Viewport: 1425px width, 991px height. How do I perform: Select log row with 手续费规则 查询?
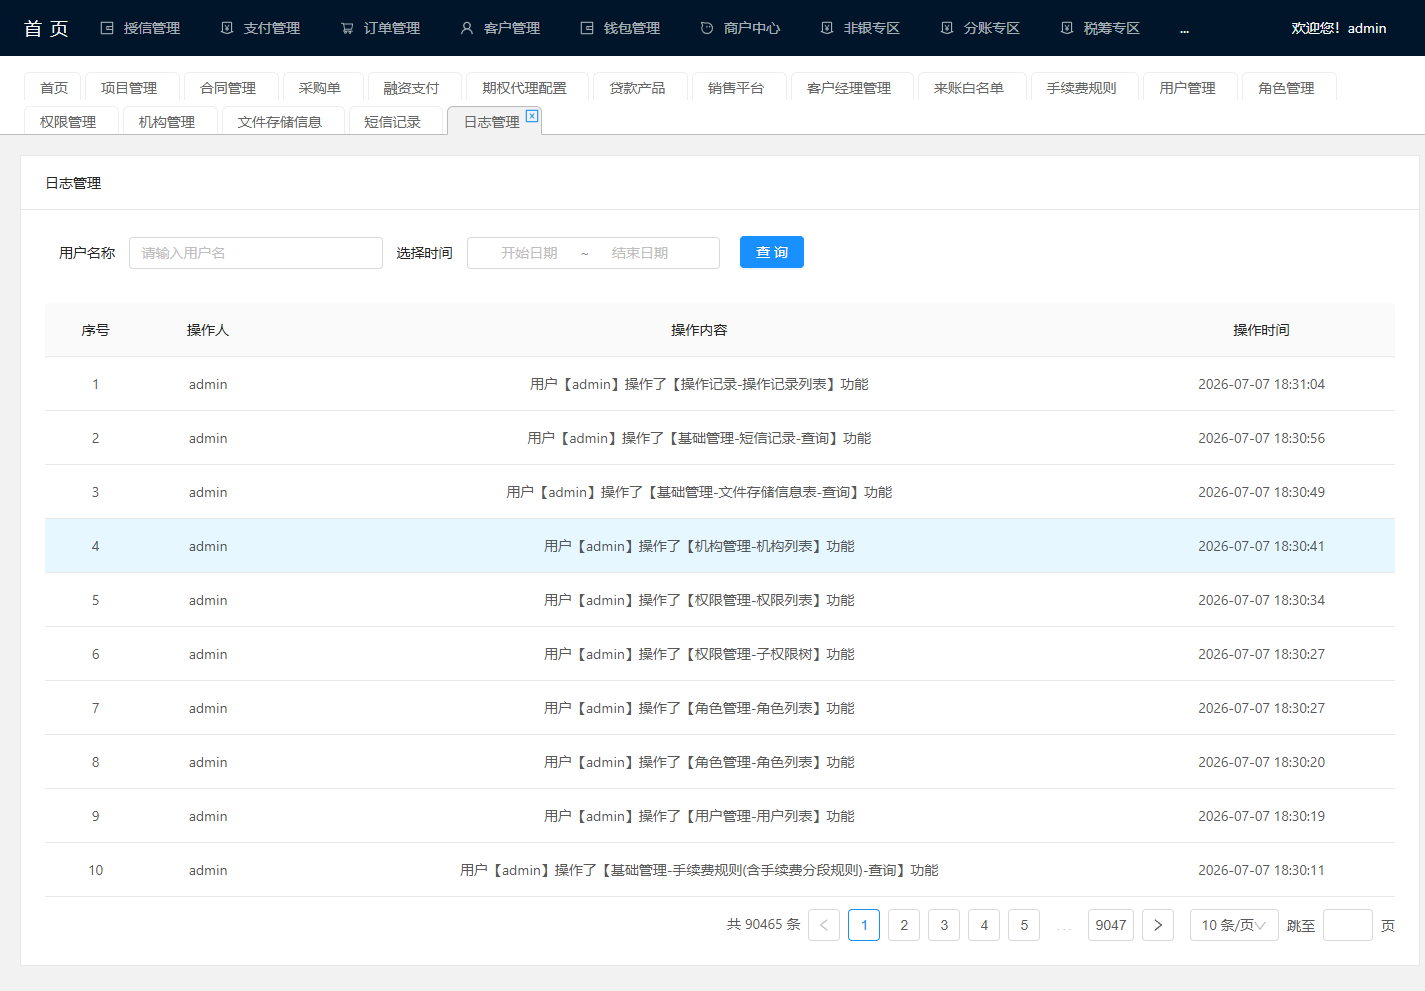[720, 870]
